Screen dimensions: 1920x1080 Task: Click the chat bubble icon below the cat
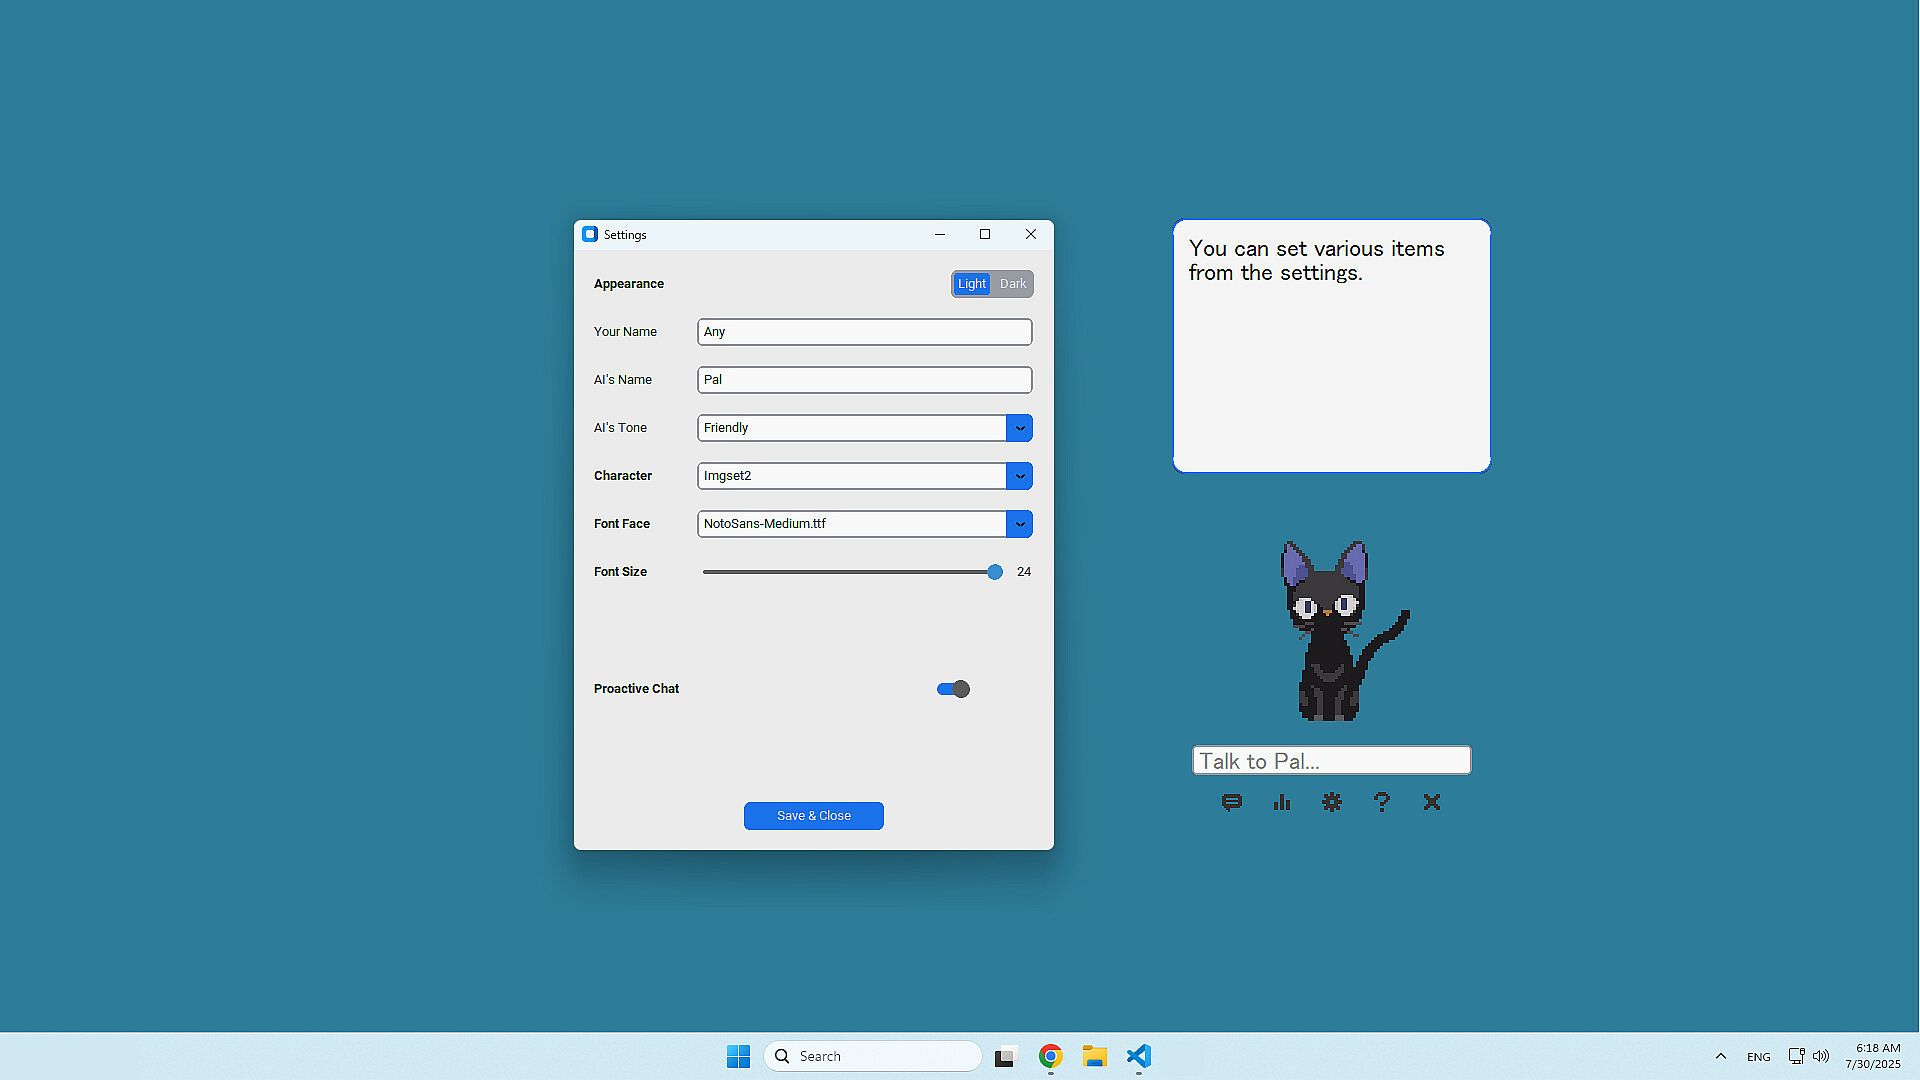1232,802
